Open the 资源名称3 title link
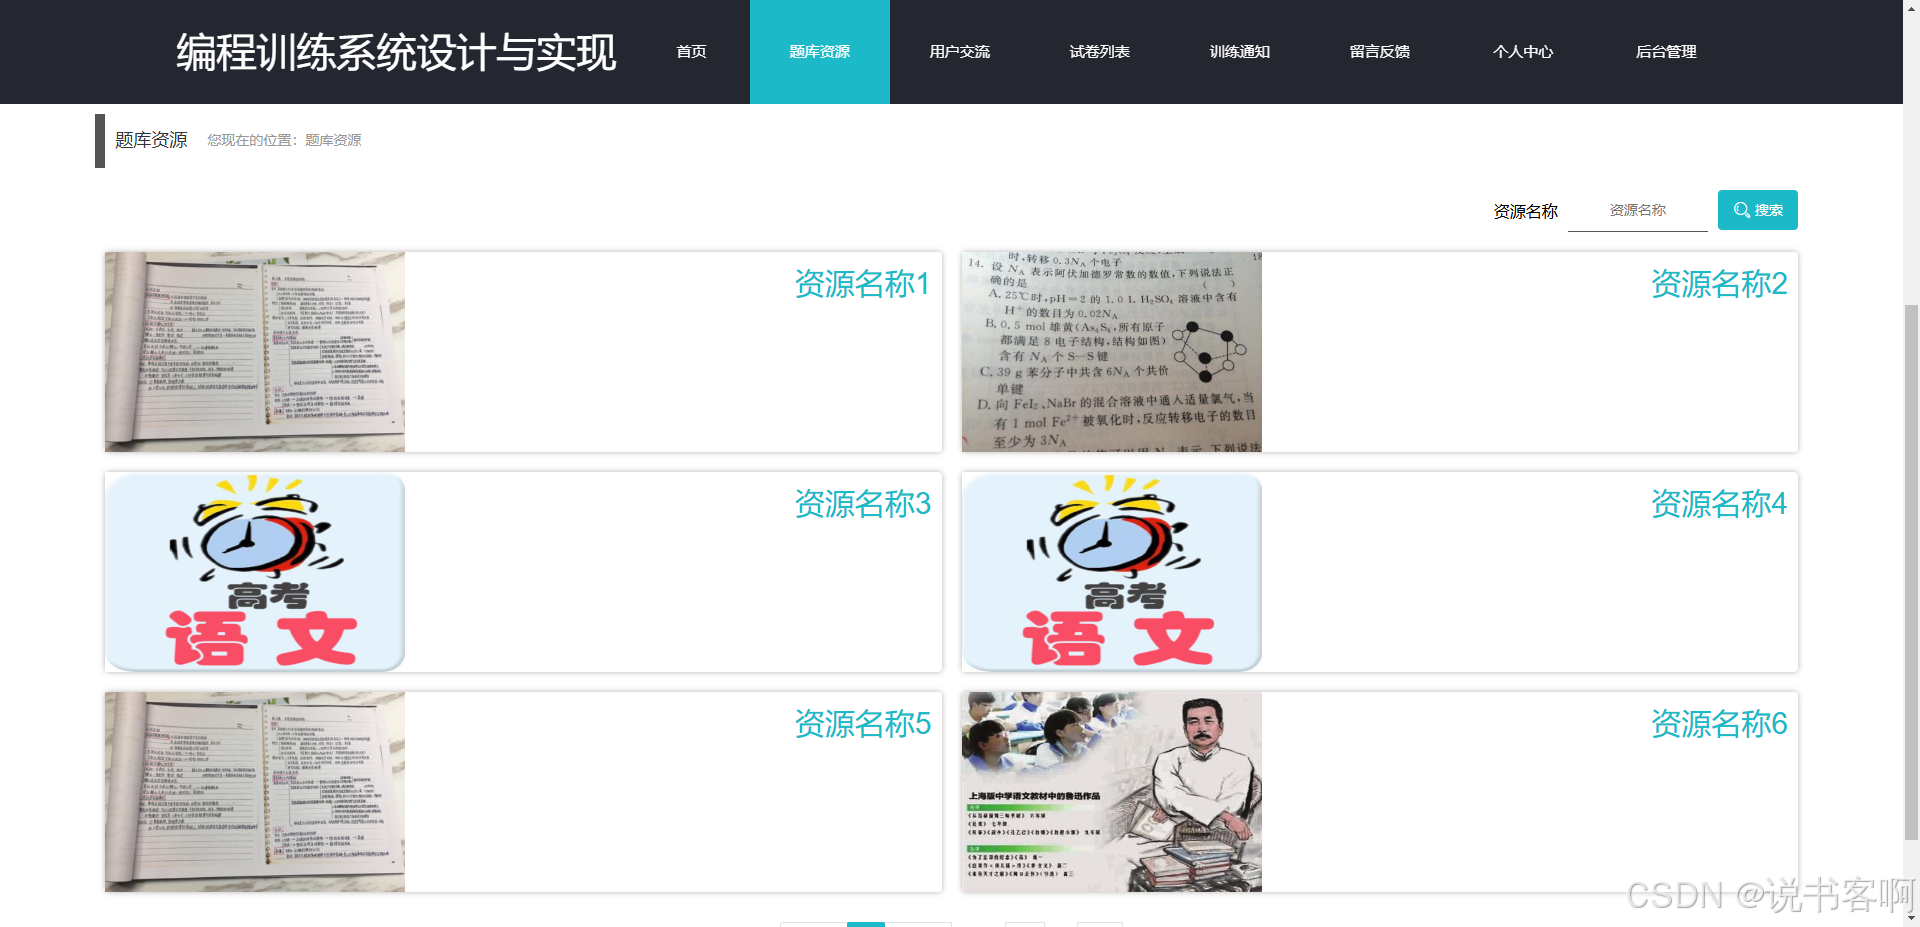 [x=863, y=504]
